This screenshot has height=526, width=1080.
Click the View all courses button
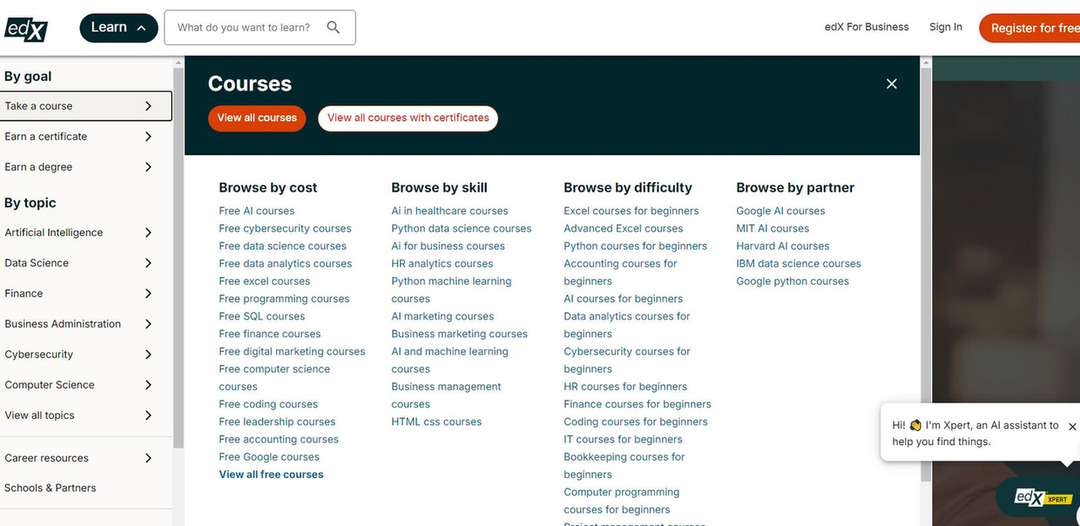(x=257, y=118)
